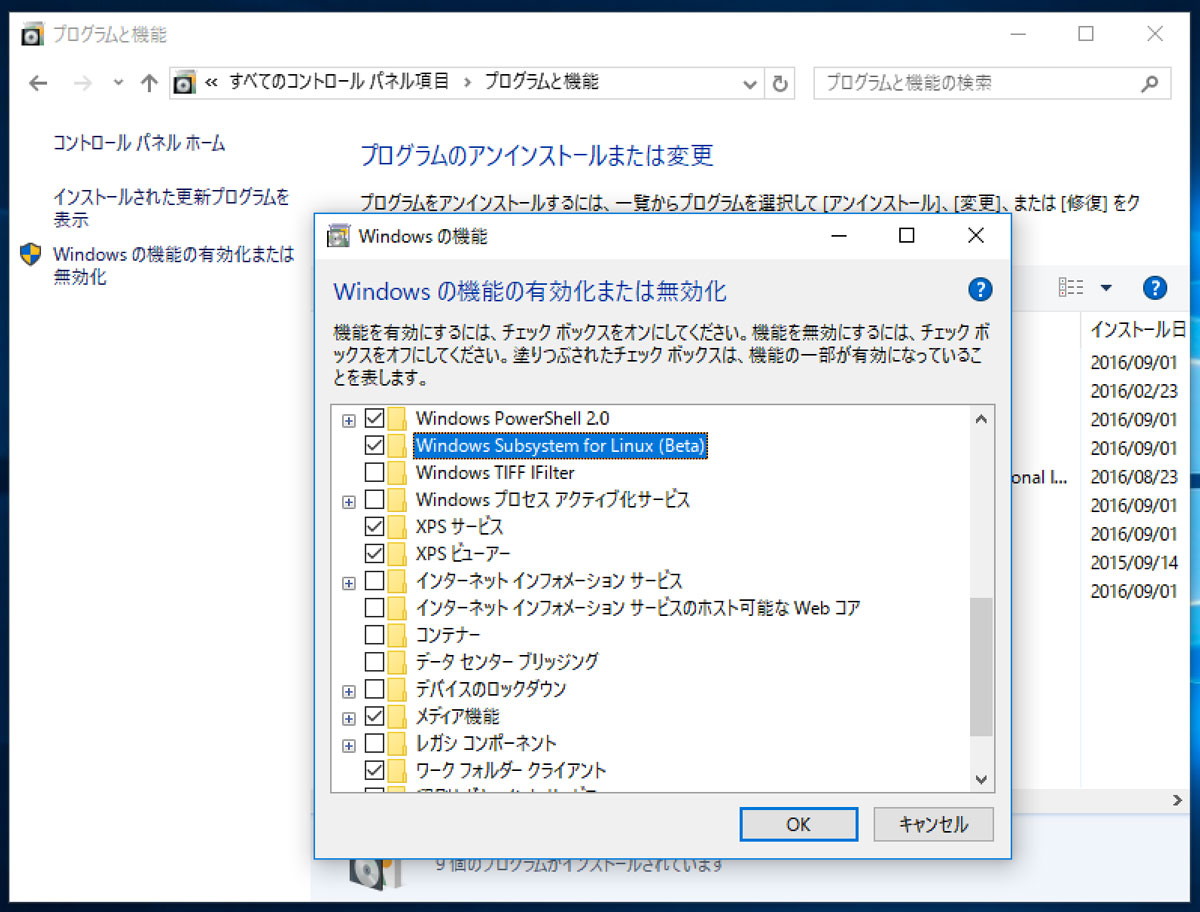Select コンテナー feature label
Viewport: 1200px width, 912px height.
tap(448, 635)
